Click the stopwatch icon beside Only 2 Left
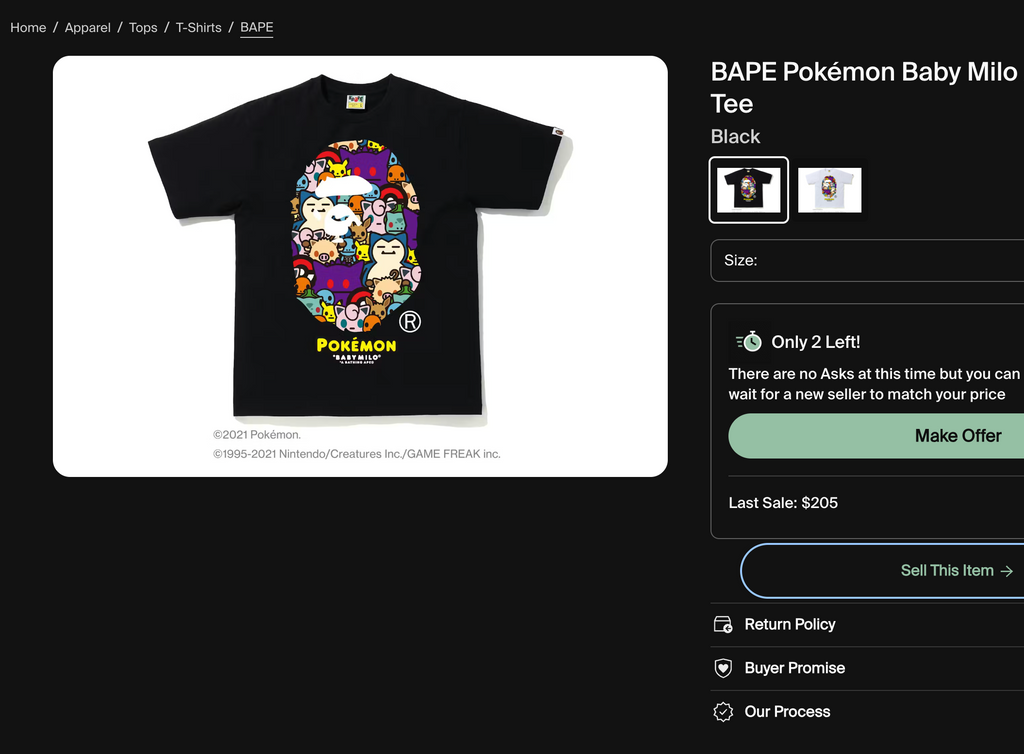Viewport: 1024px width, 754px height. click(749, 342)
